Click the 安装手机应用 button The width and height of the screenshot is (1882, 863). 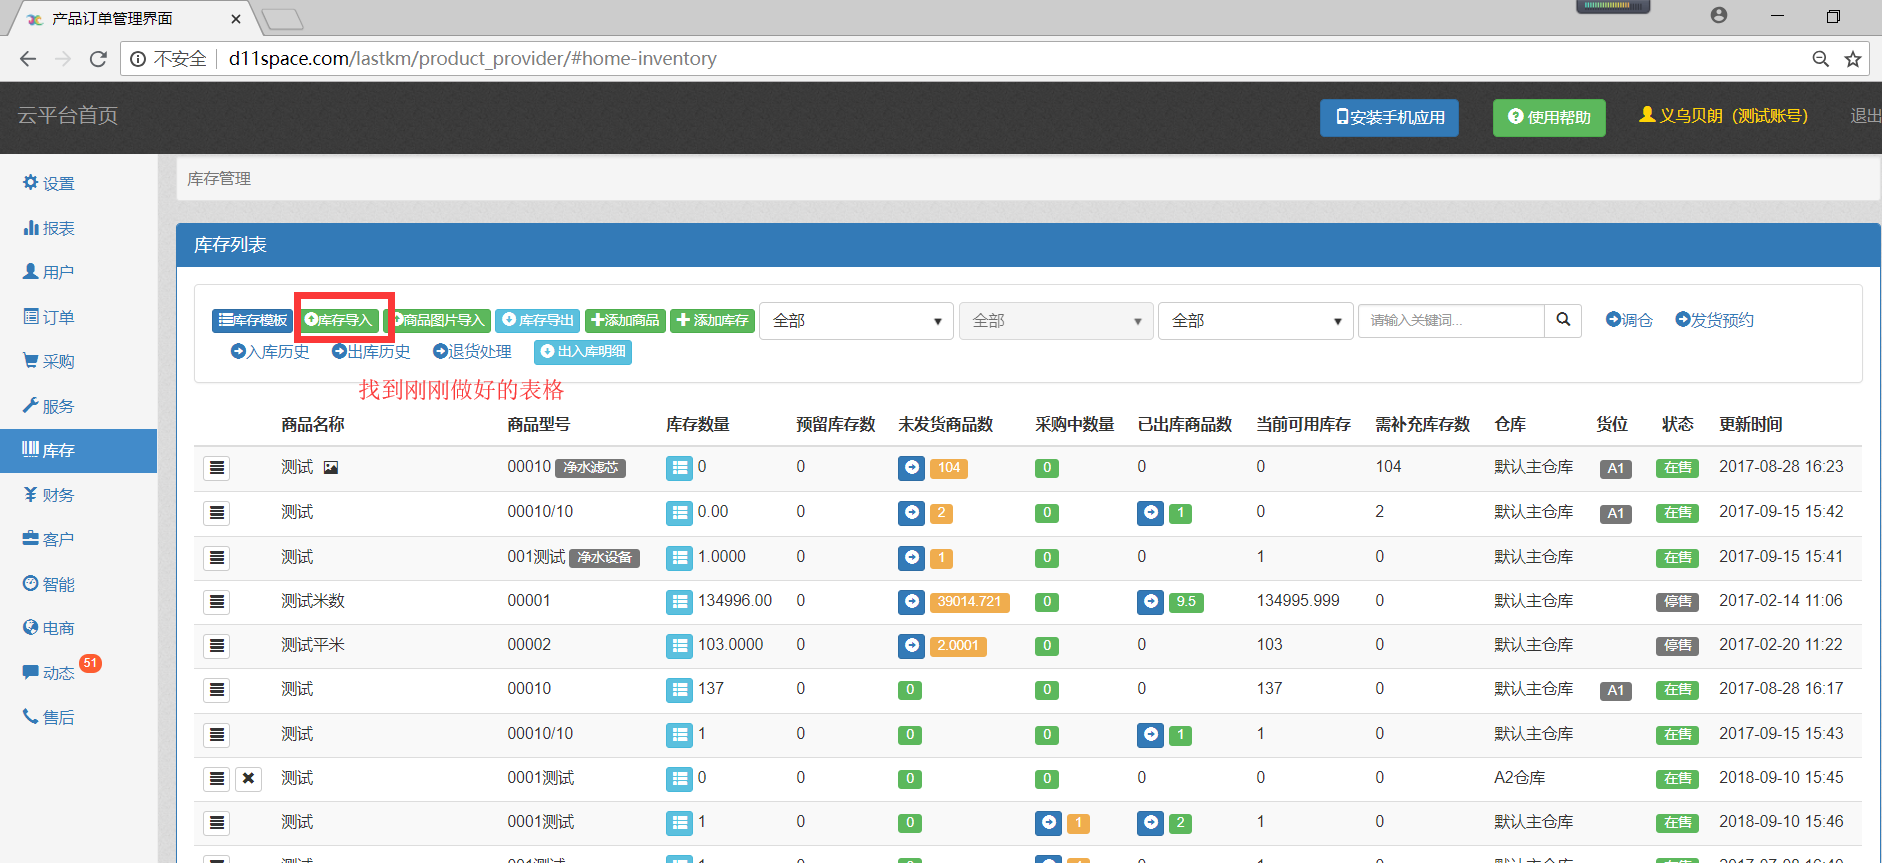click(x=1389, y=117)
